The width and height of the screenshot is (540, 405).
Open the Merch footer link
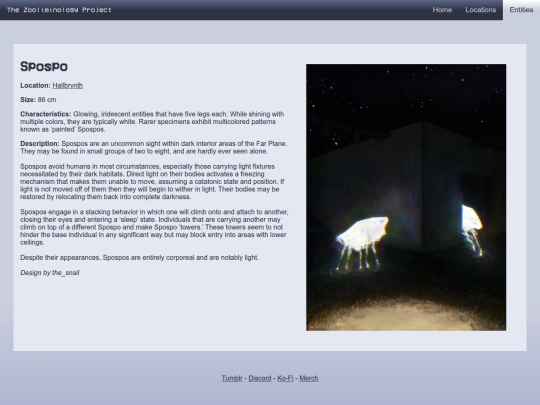pyautogui.click(x=309, y=378)
